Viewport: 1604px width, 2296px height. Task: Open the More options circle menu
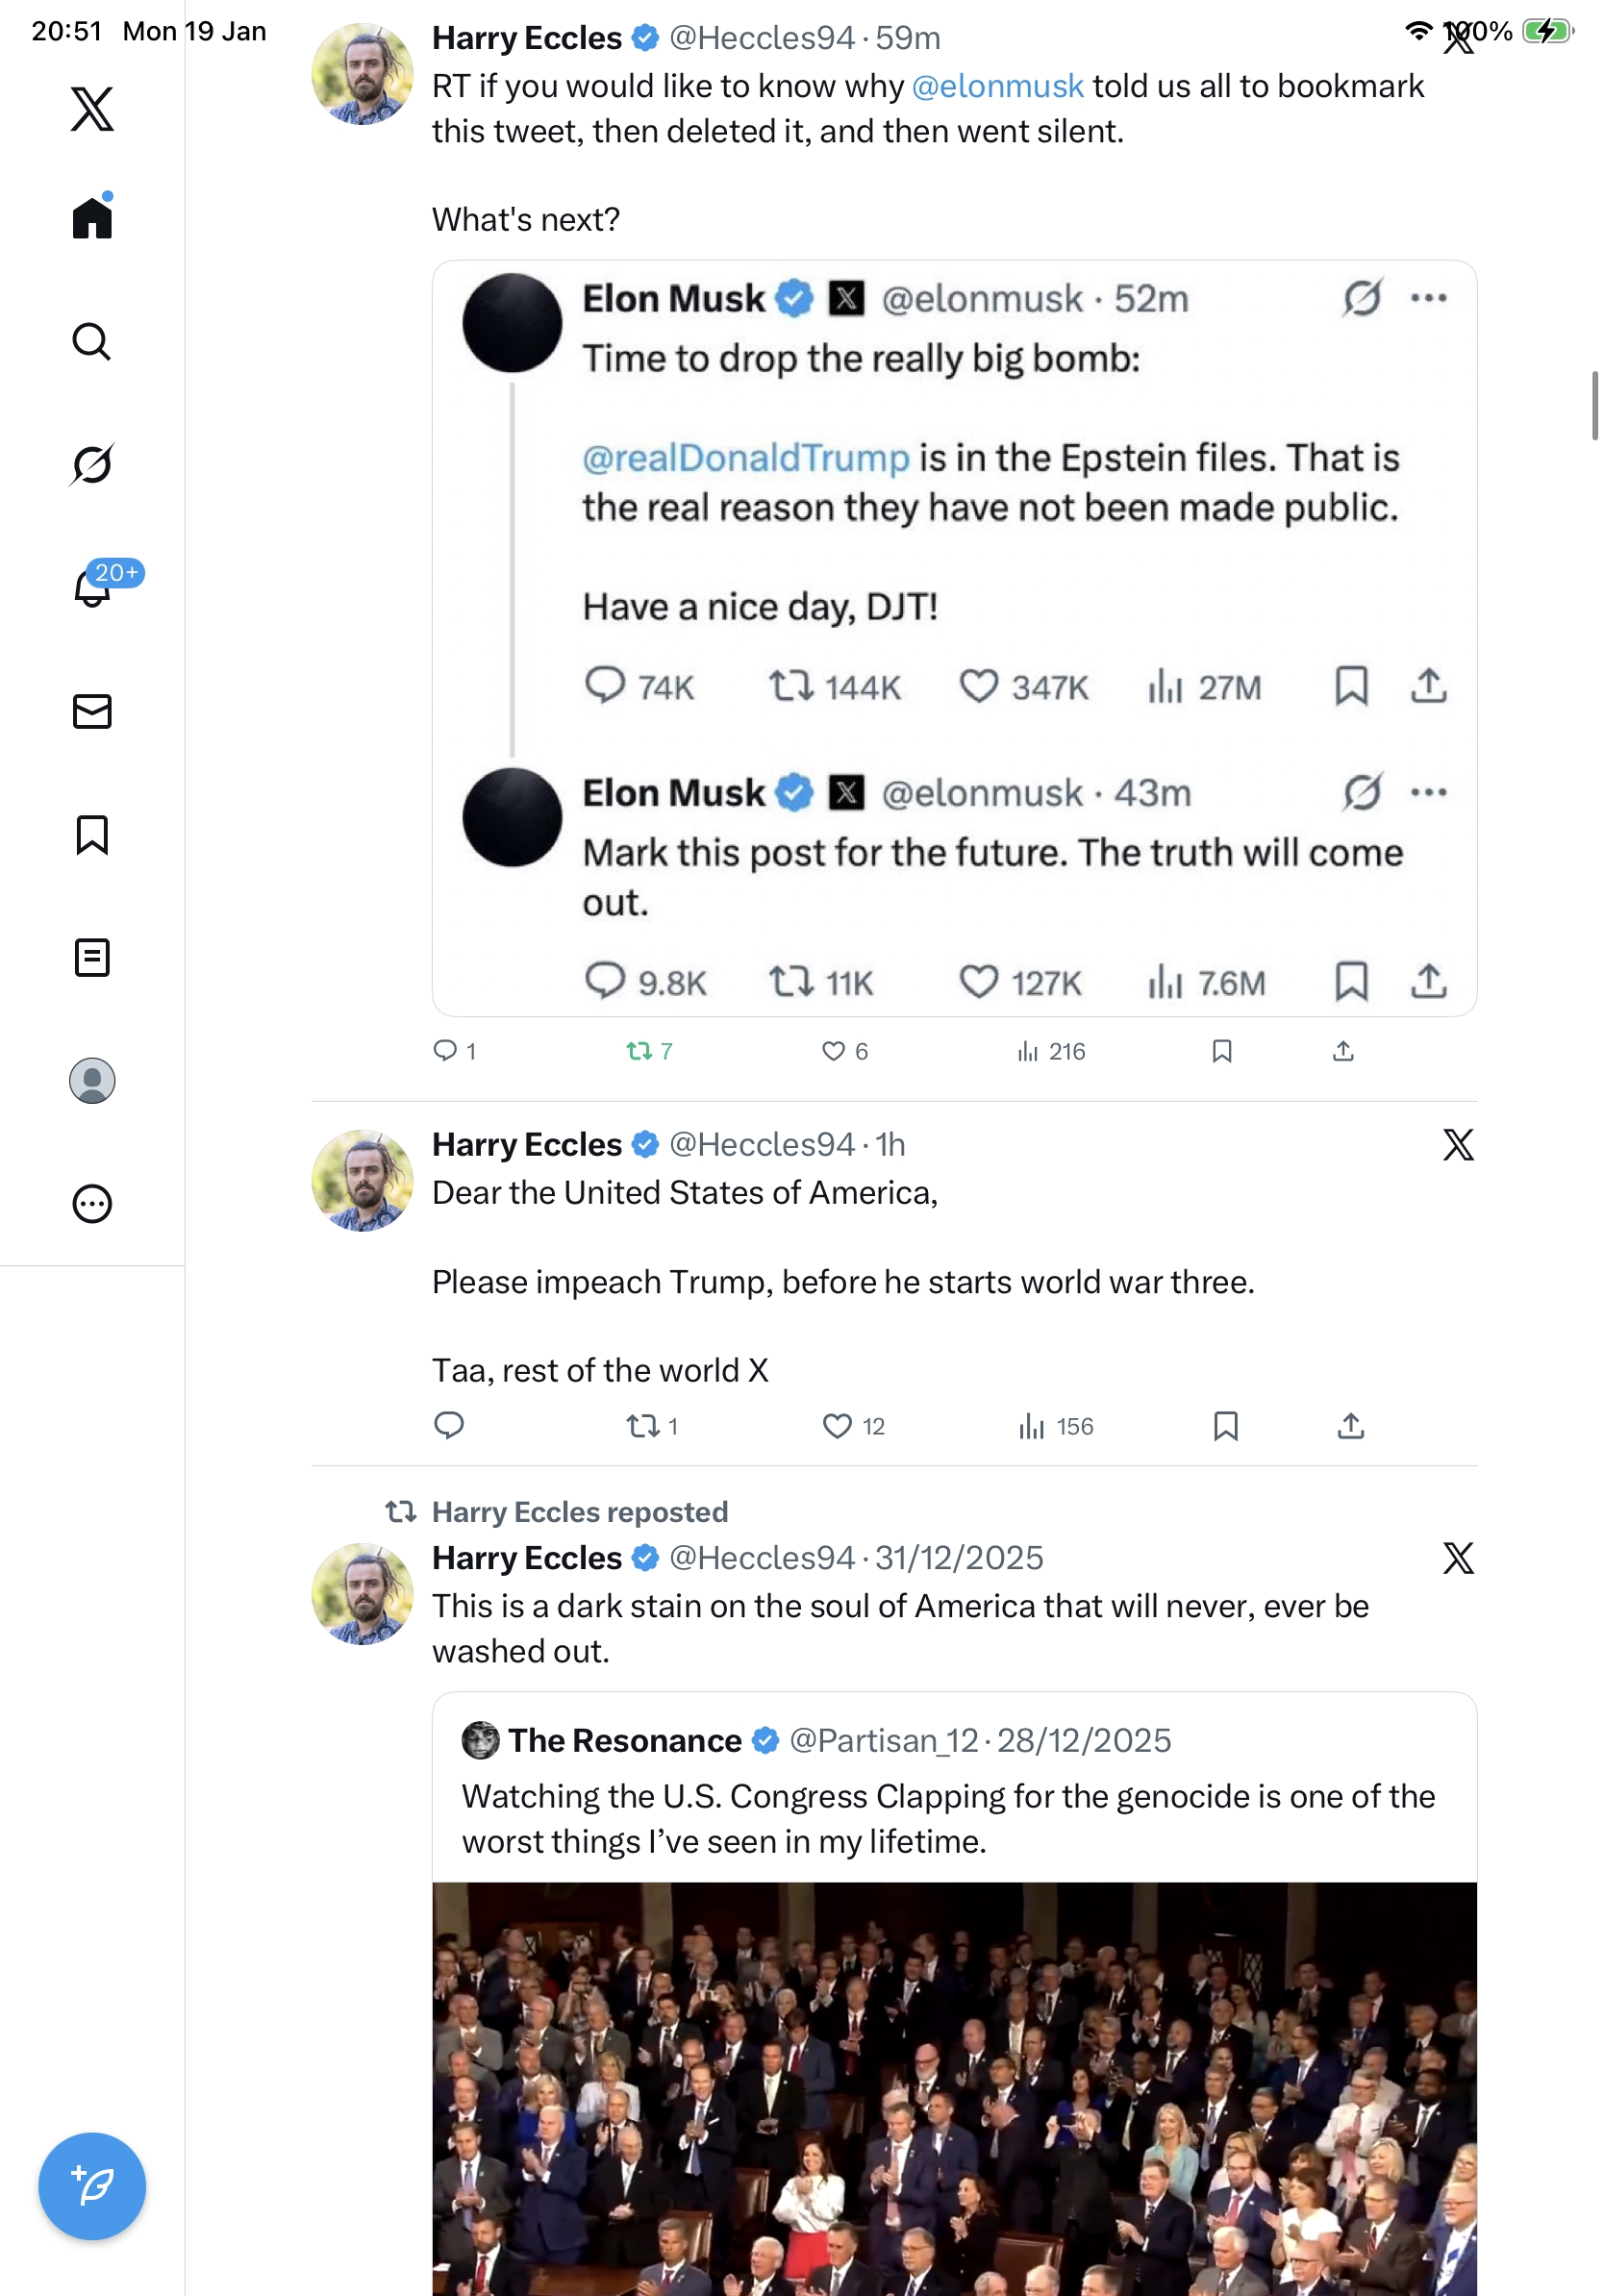pos(92,1203)
